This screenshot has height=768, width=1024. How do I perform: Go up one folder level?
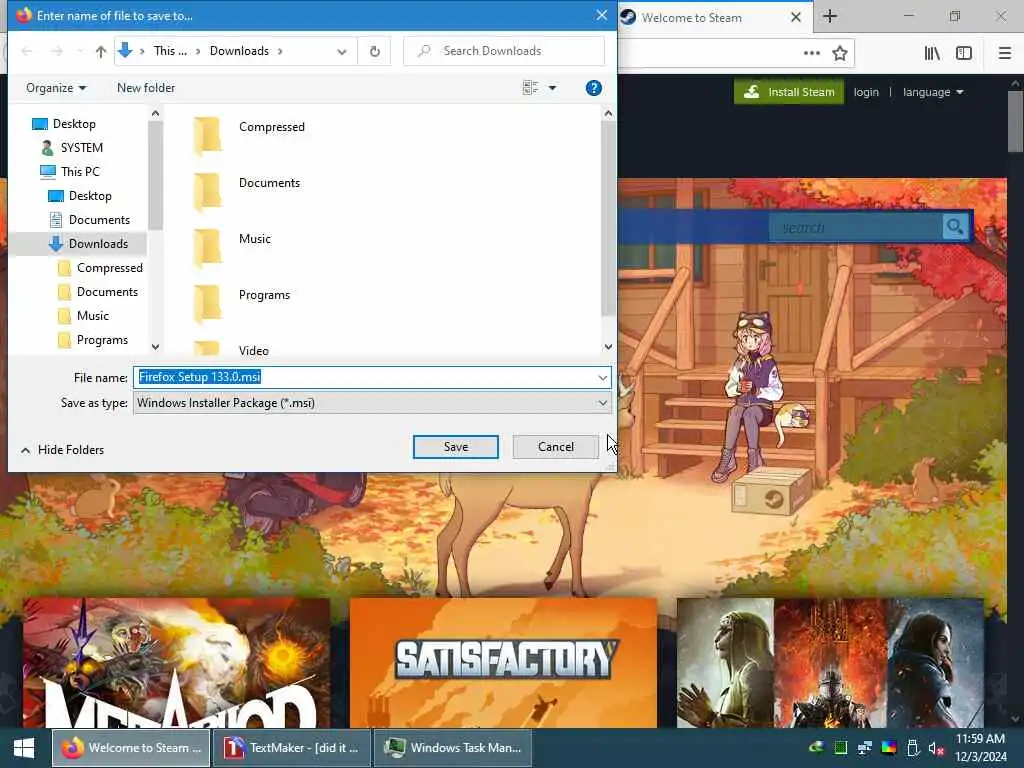click(x=101, y=51)
